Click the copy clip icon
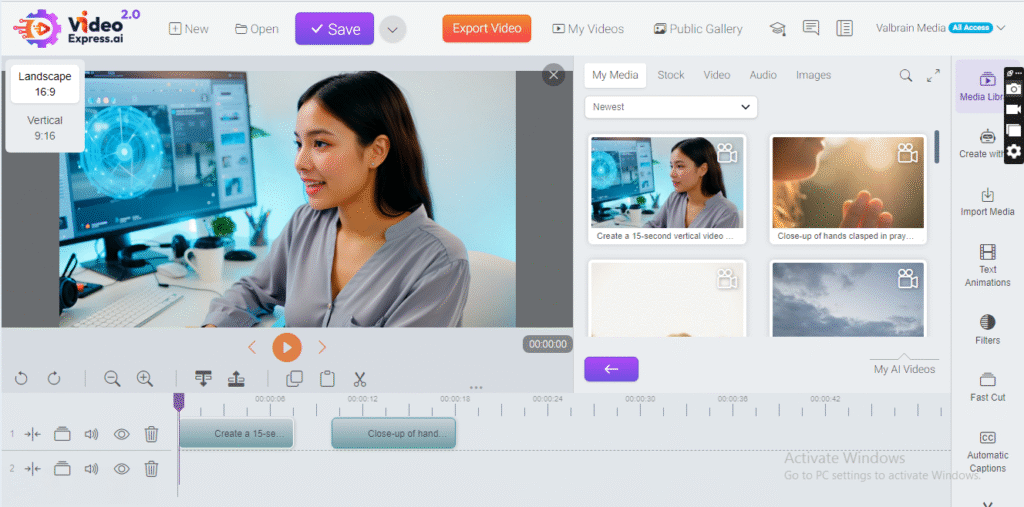Screen dimensions: 1024x507 click(295, 378)
